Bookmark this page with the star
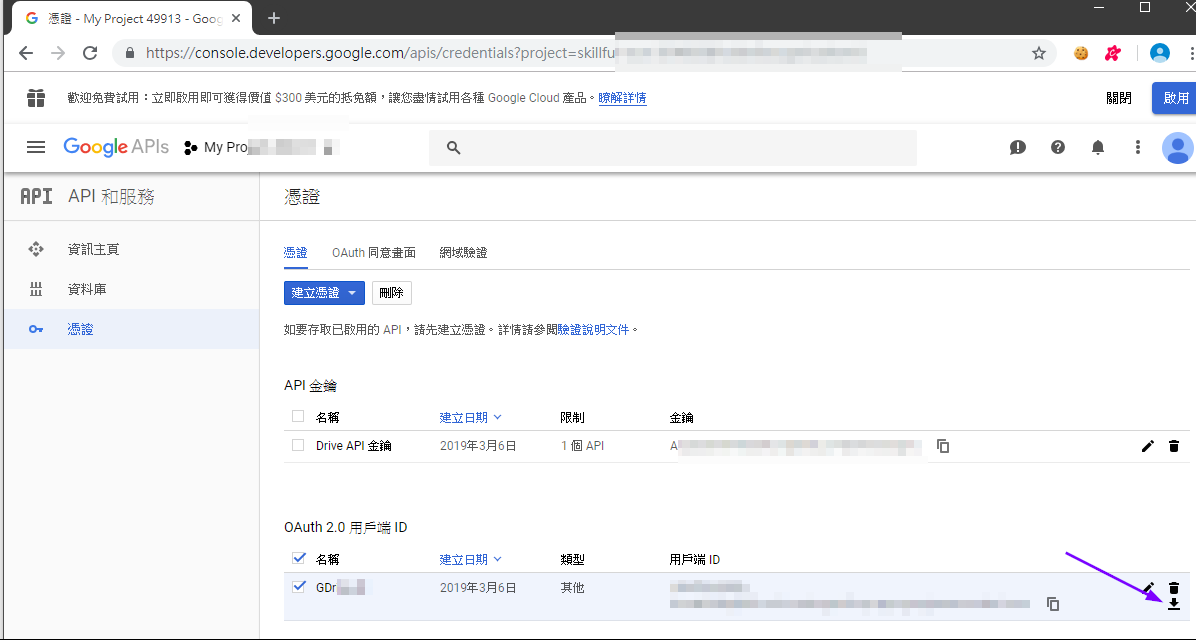The width and height of the screenshot is (1196, 640). 1039,53
